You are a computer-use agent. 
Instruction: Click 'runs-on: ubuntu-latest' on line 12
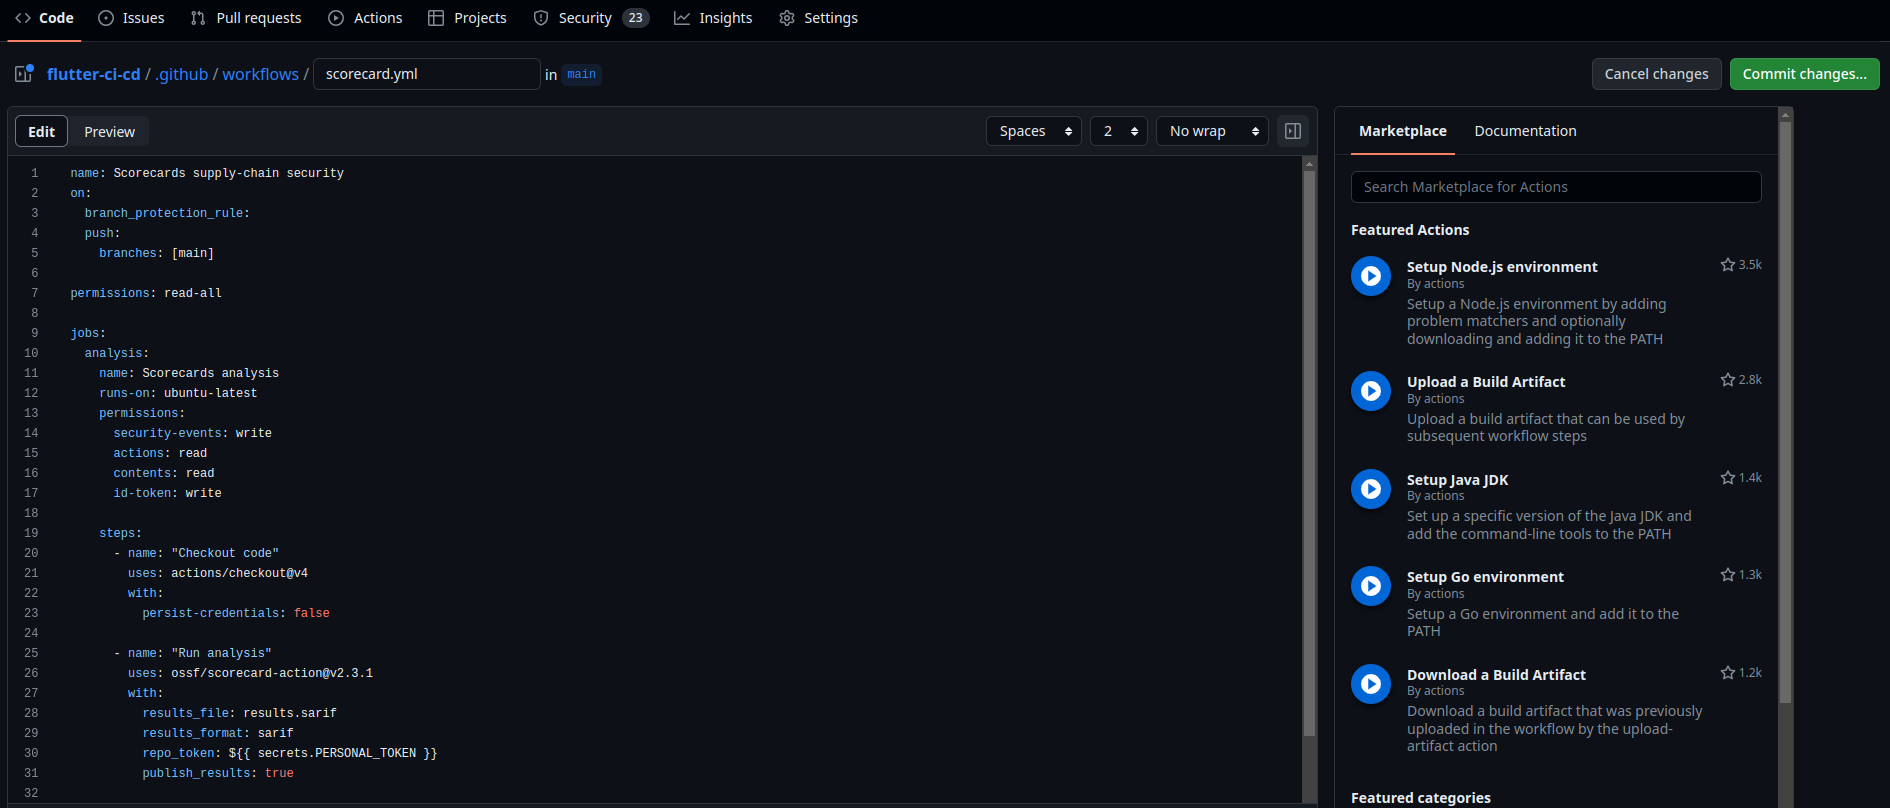tap(178, 393)
